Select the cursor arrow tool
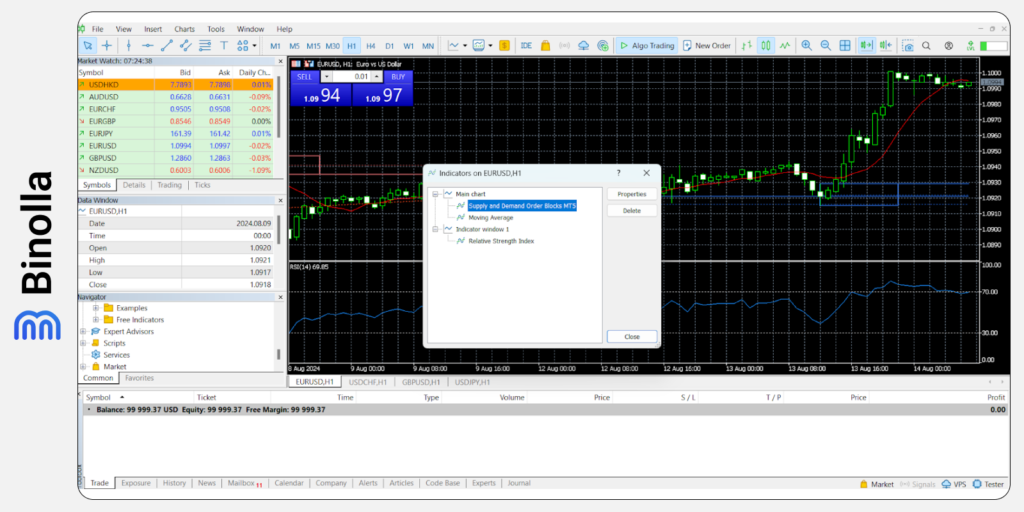1024x512 pixels. coord(88,46)
